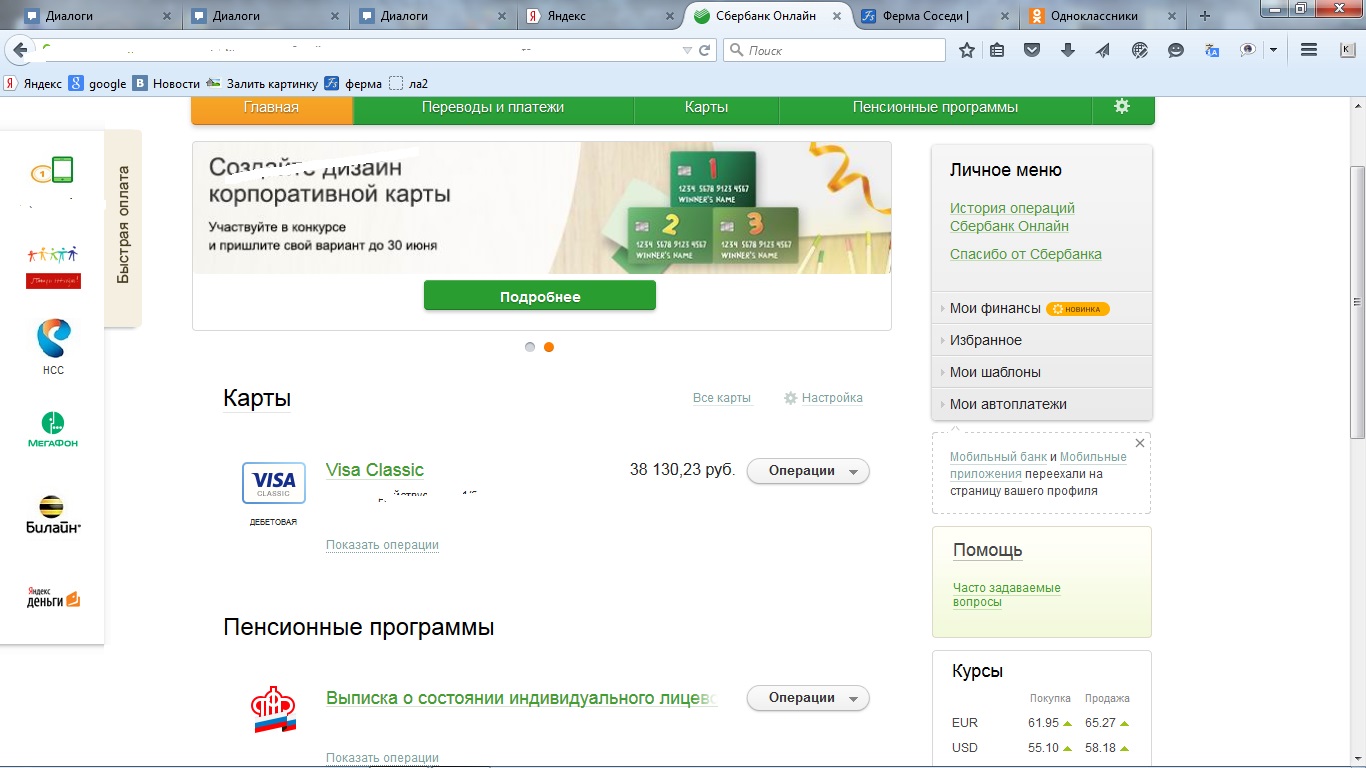Select the second orange banner dot
Image resolution: width=1366 pixels, height=768 pixels.
point(549,347)
